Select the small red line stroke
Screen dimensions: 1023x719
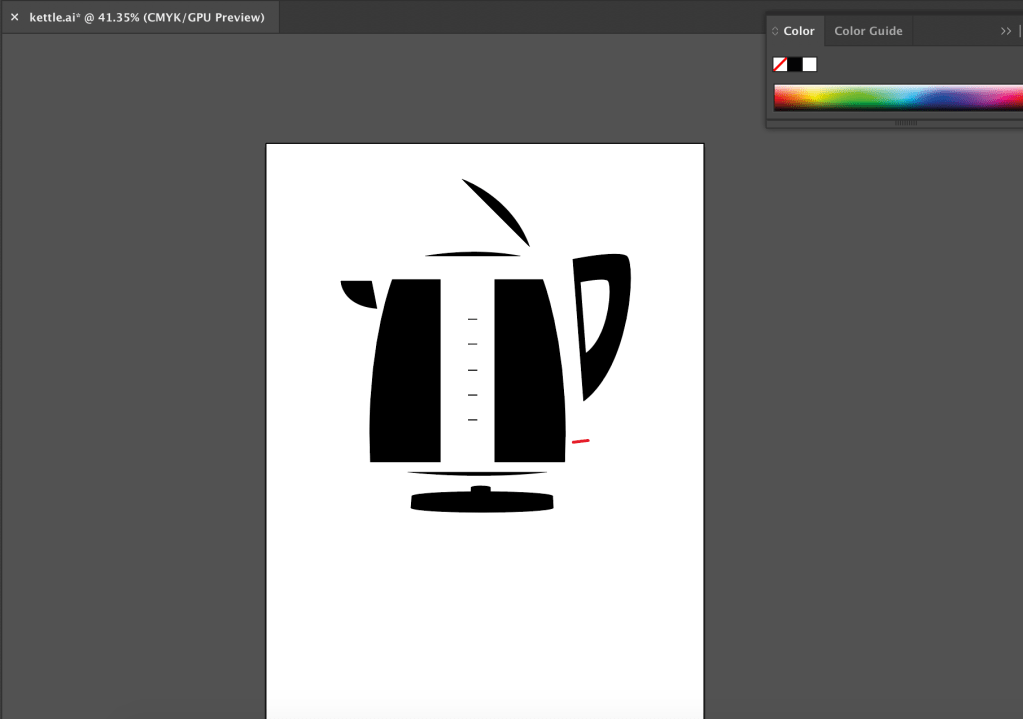pos(580,440)
